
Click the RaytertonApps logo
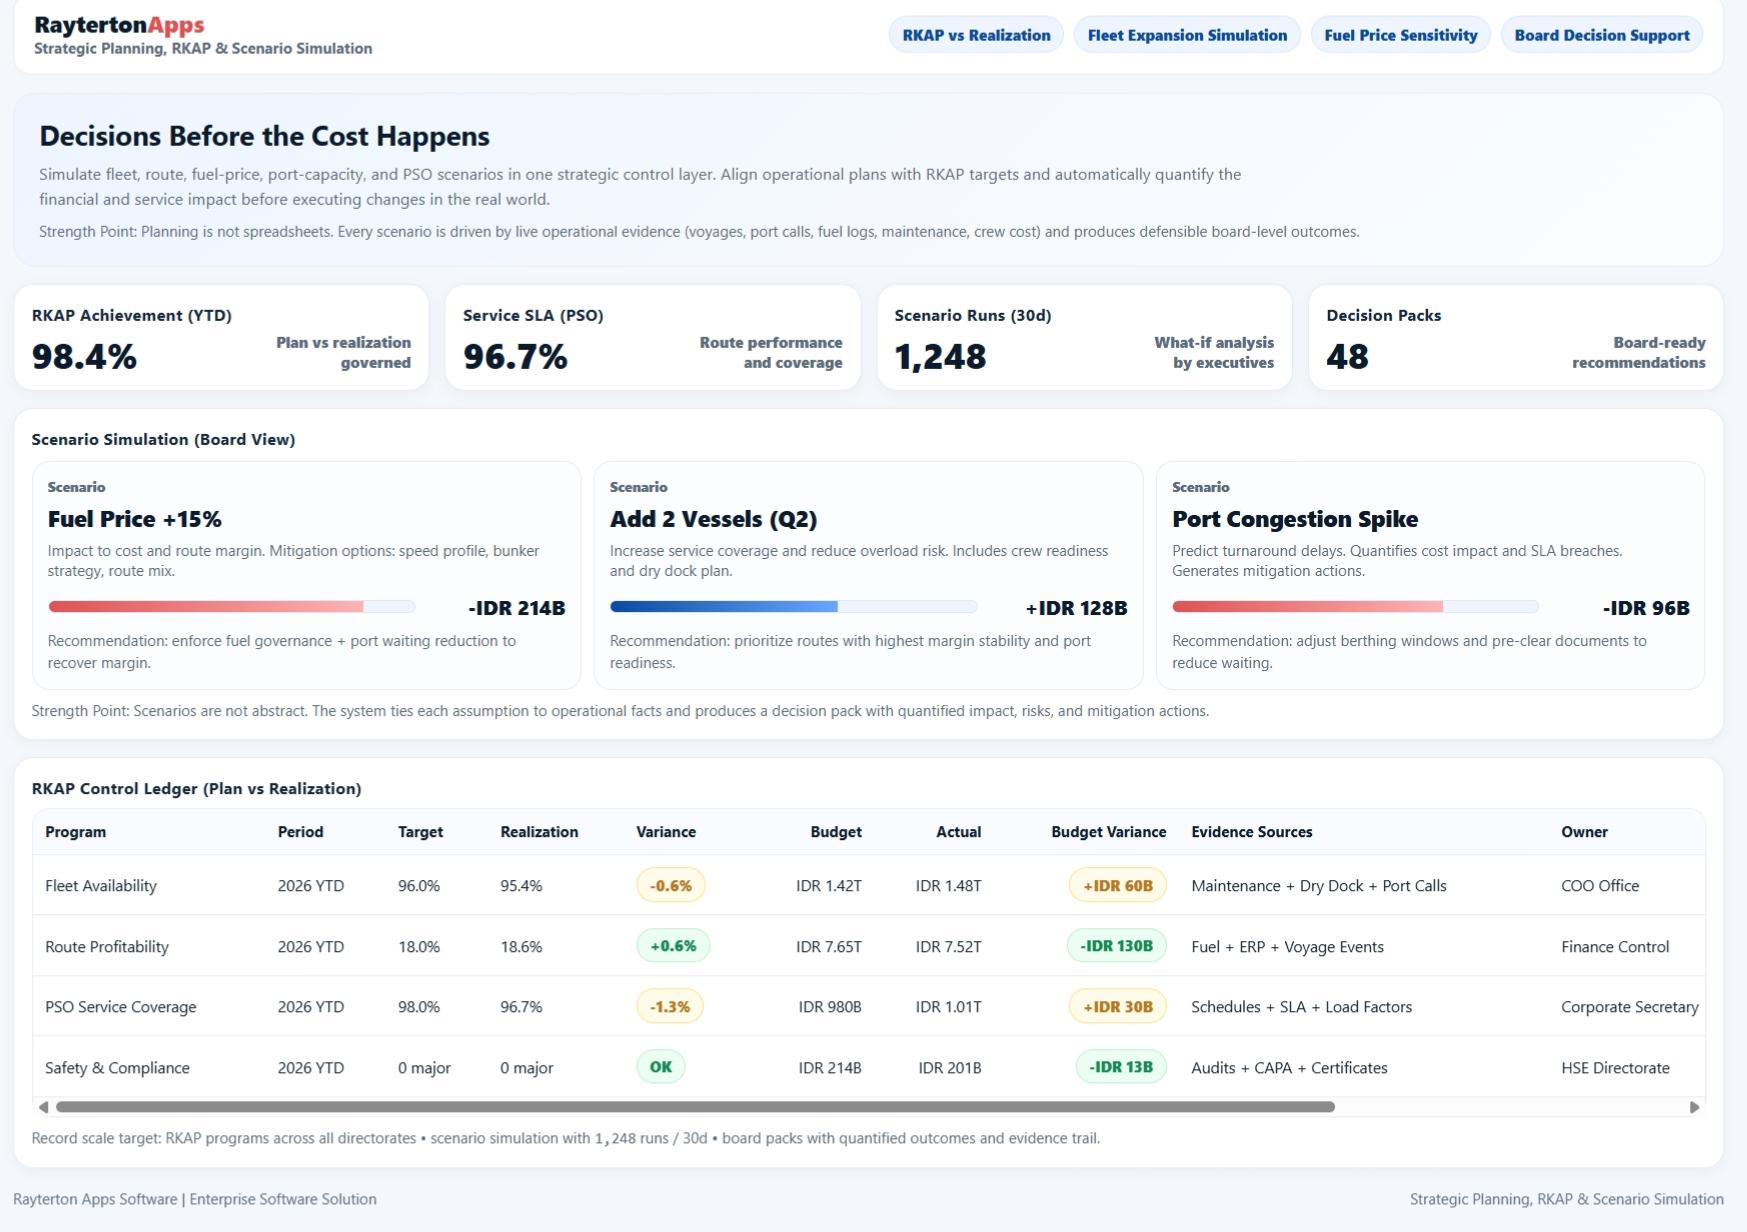(119, 26)
